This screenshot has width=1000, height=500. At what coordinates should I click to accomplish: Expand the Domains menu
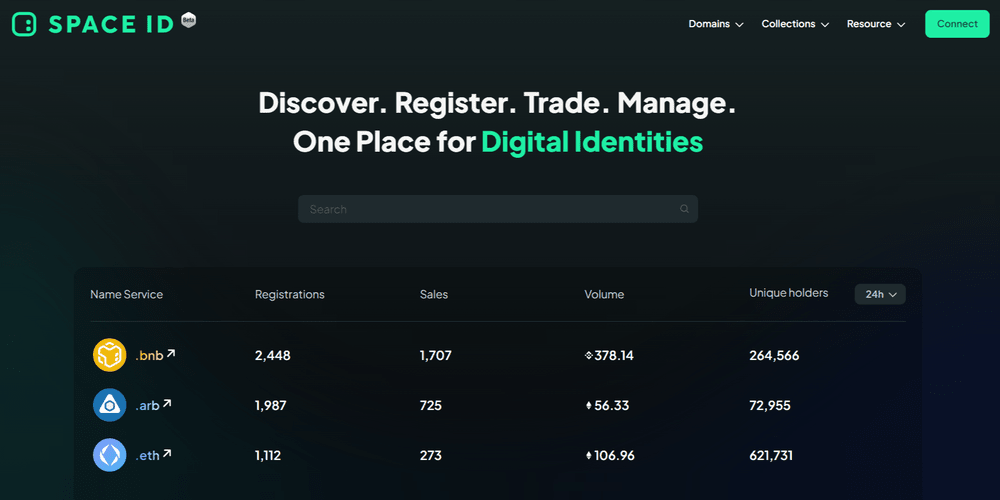coord(716,24)
